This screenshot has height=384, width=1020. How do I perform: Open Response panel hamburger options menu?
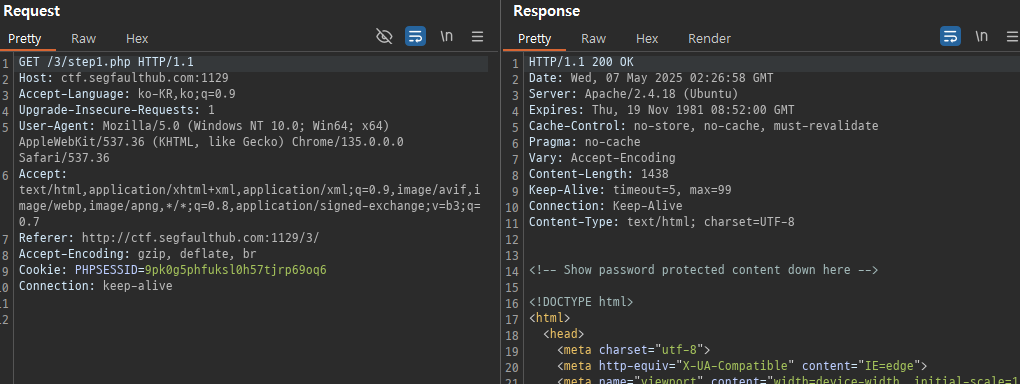(x=1012, y=36)
